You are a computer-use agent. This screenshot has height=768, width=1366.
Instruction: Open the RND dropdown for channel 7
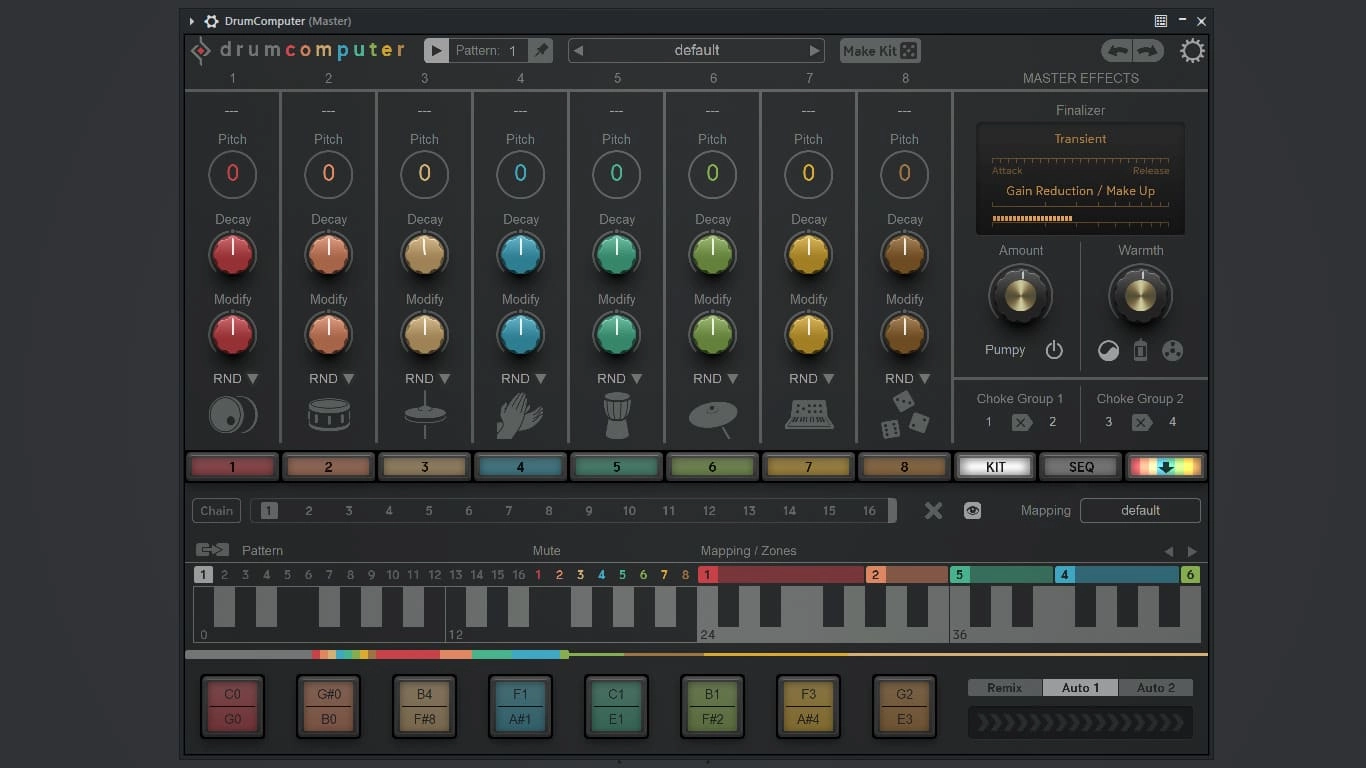(x=812, y=379)
